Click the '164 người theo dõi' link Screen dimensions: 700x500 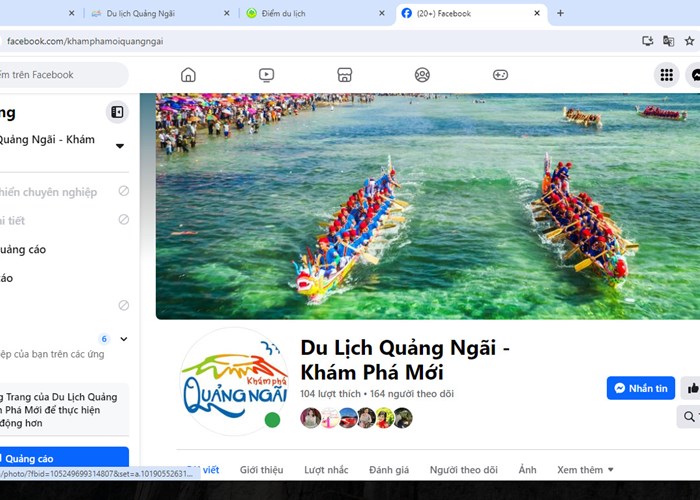[414, 394]
